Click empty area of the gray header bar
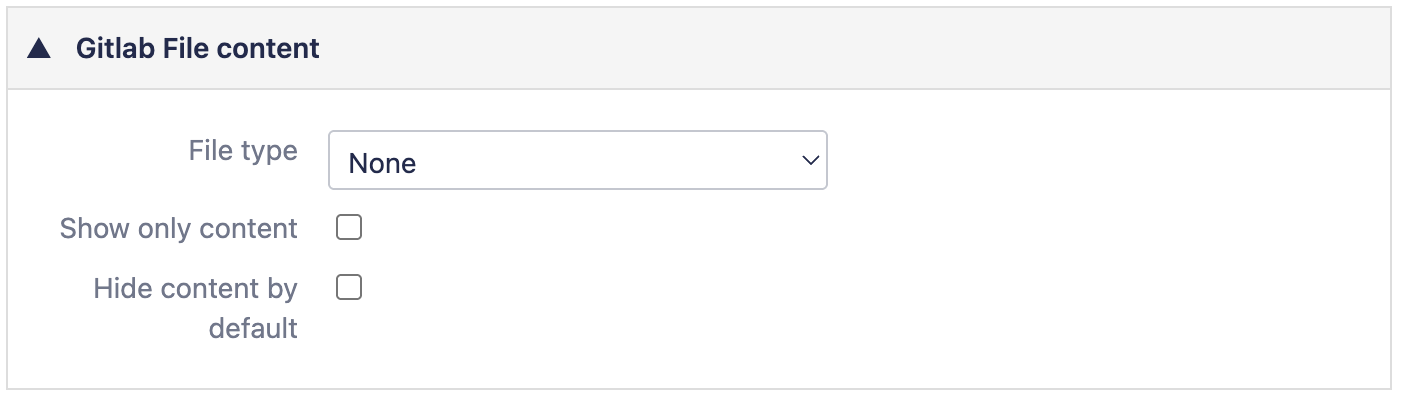The image size is (1402, 400). point(850,48)
